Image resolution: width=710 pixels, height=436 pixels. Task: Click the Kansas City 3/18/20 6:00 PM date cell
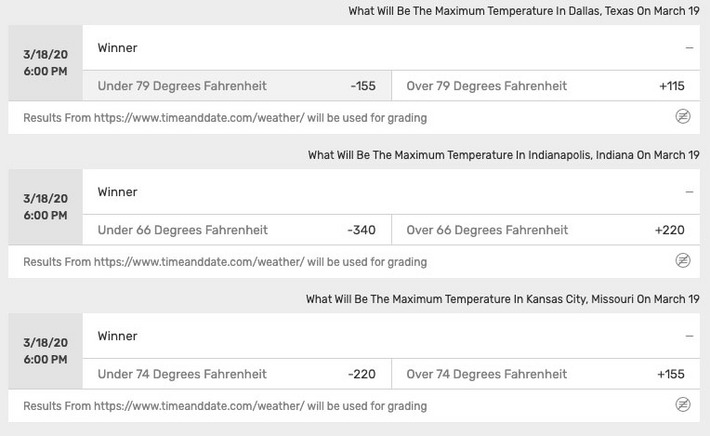(x=45, y=351)
